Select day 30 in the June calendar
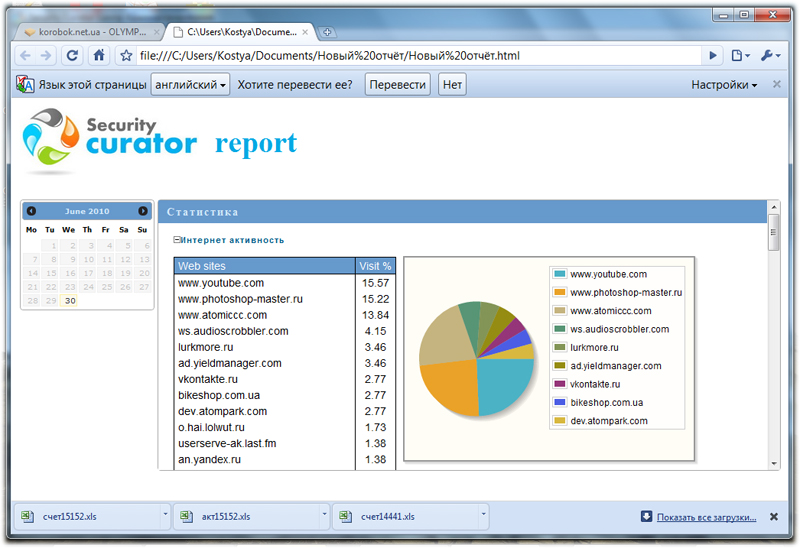Viewport: 800px width, 548px height. (x=70, y=301)
